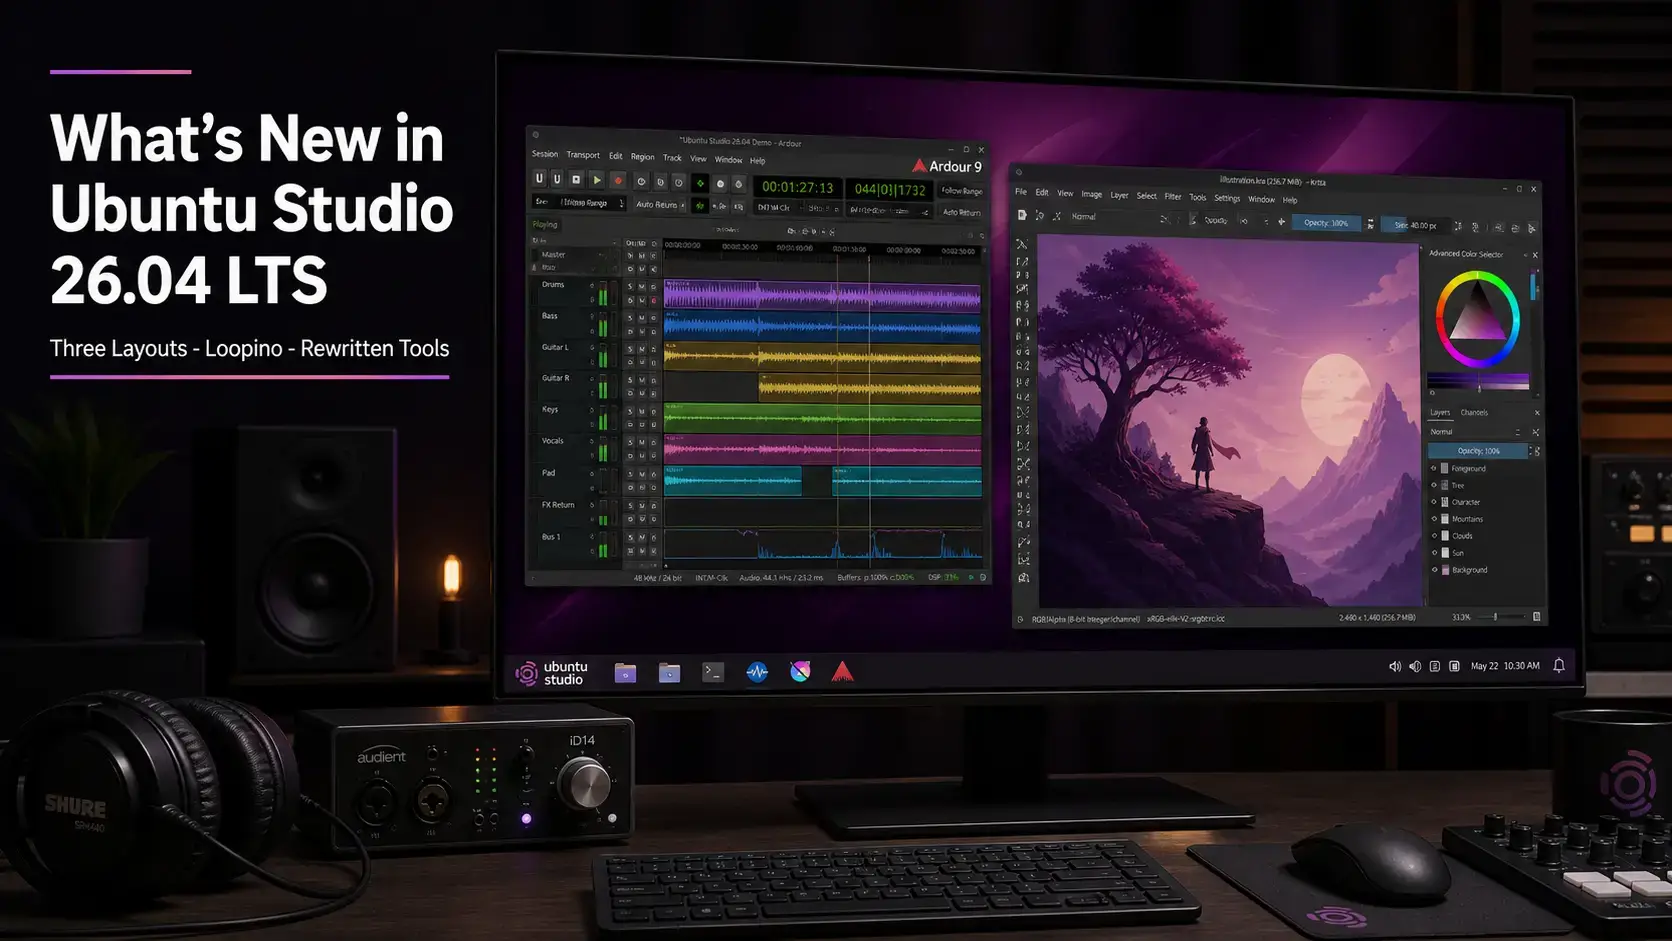The width and height of the screenshot is (1672, 941).
Task: Adjust the zoom slider in Krita status bar
Action: [x=1503, y=617]
